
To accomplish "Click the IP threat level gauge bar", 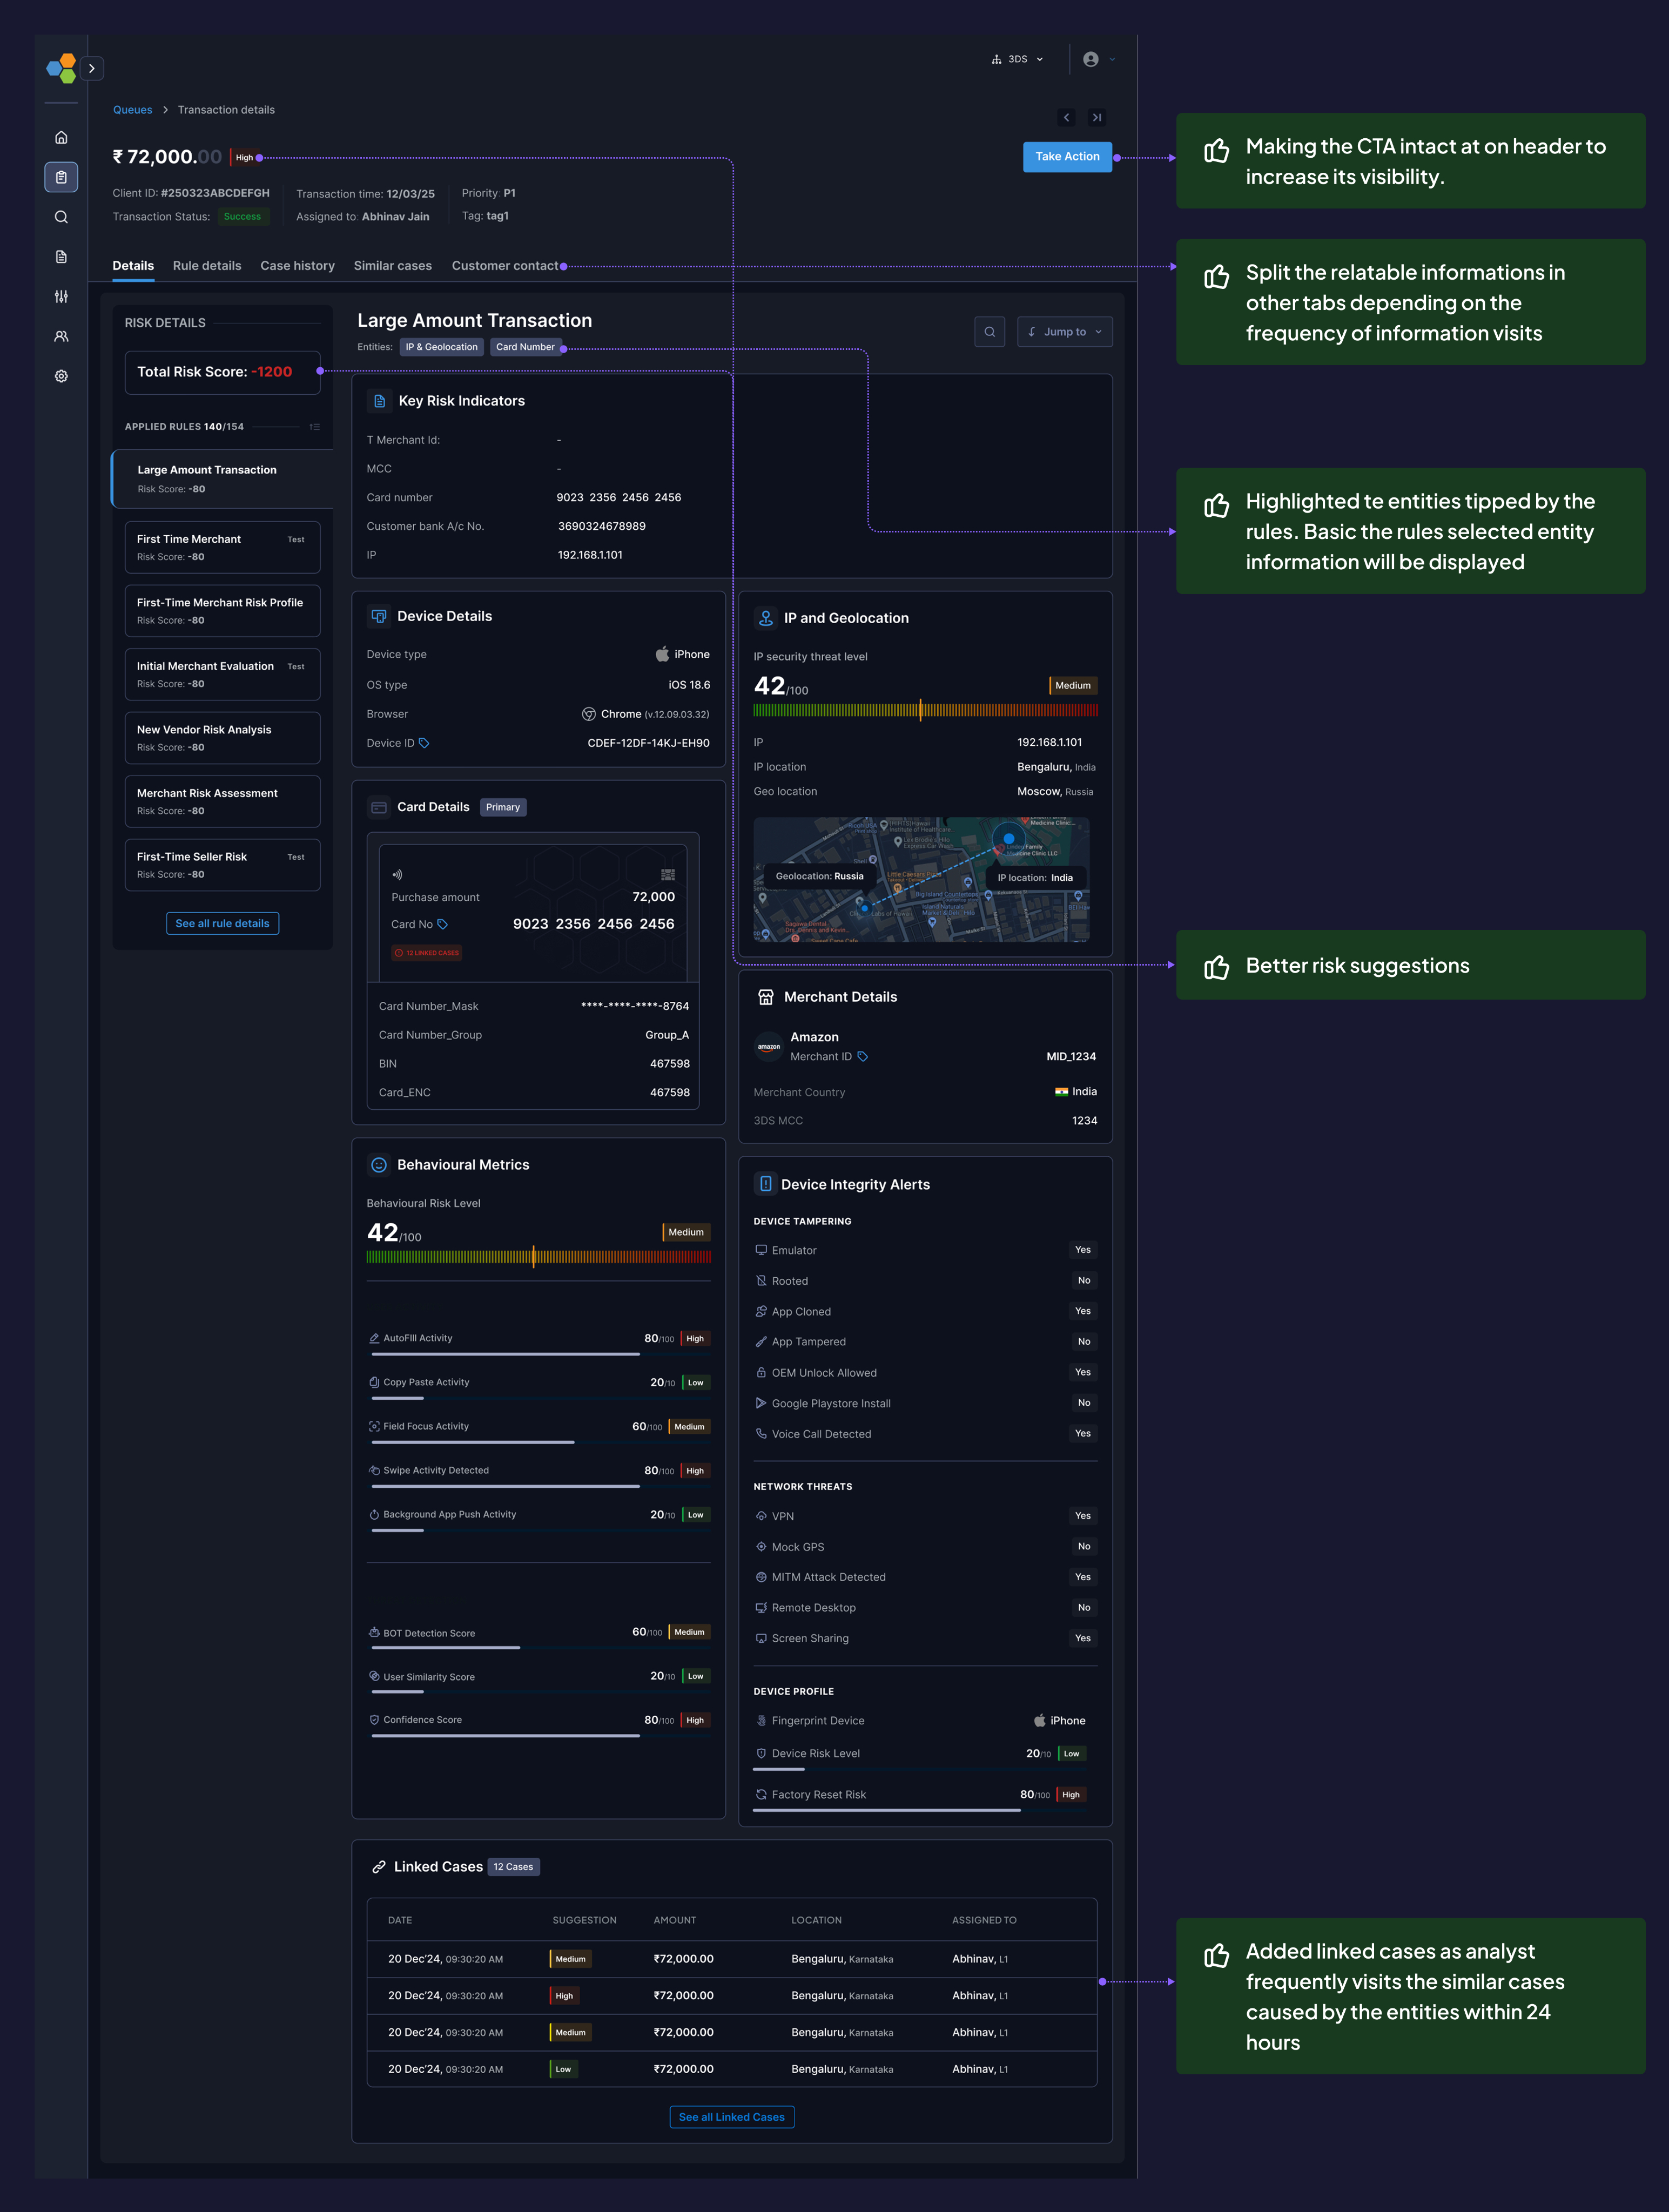I will [925, 711].
